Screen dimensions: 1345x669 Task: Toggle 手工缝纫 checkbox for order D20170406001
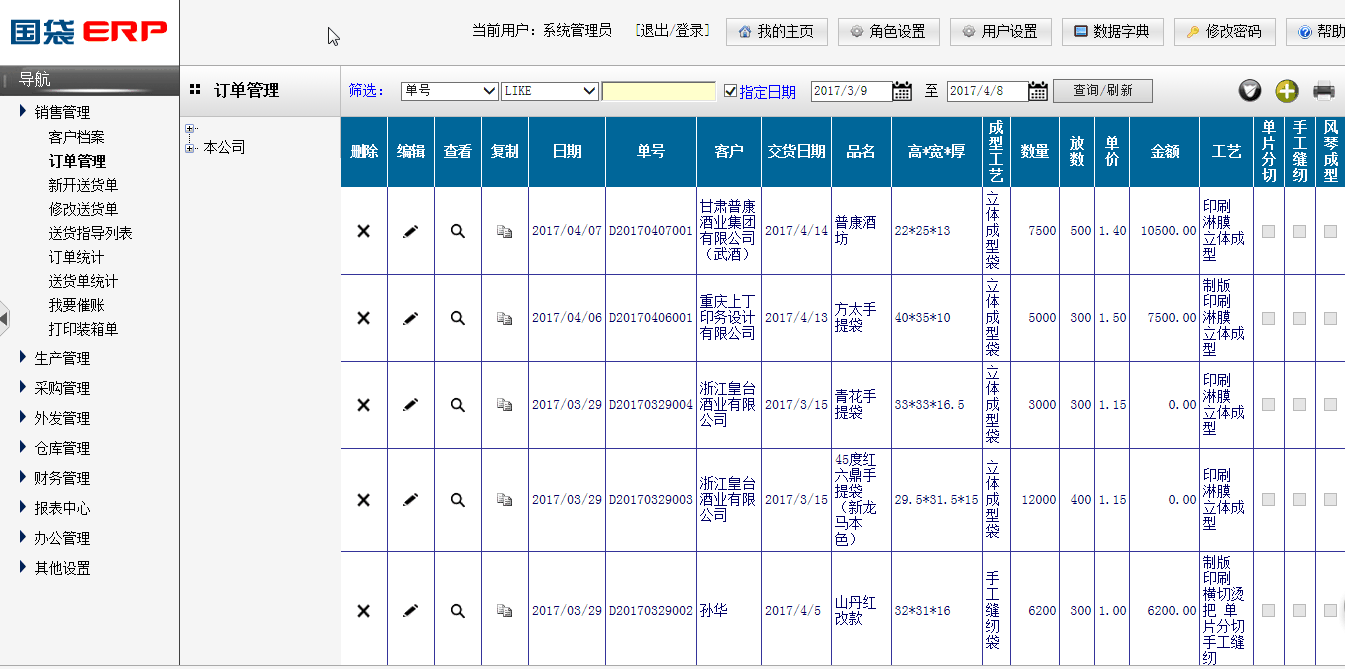click(x=1299, y=318)
